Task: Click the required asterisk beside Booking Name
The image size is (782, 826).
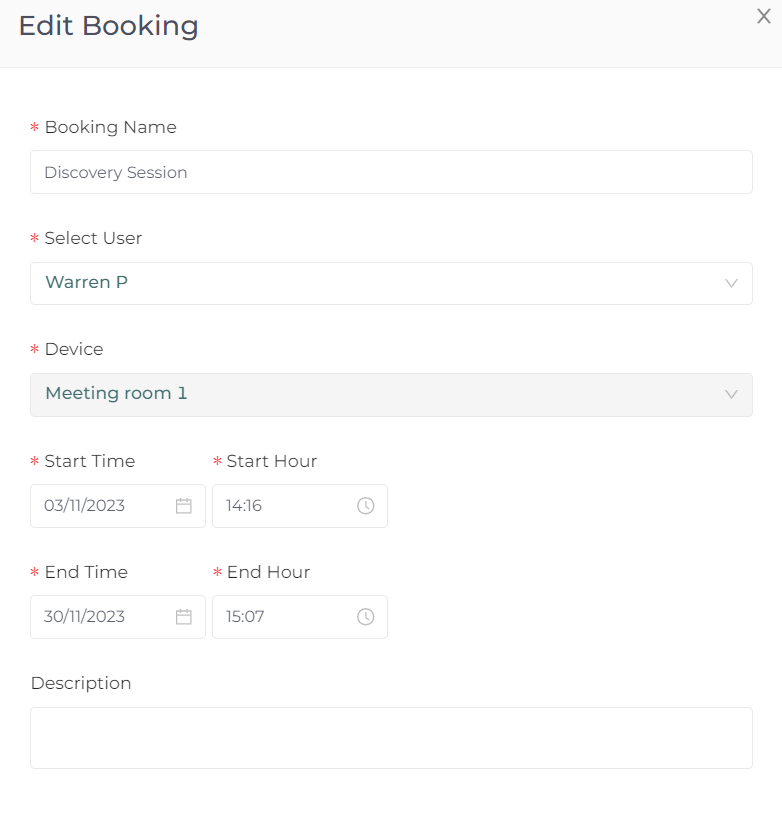Action: pos(34,127)
